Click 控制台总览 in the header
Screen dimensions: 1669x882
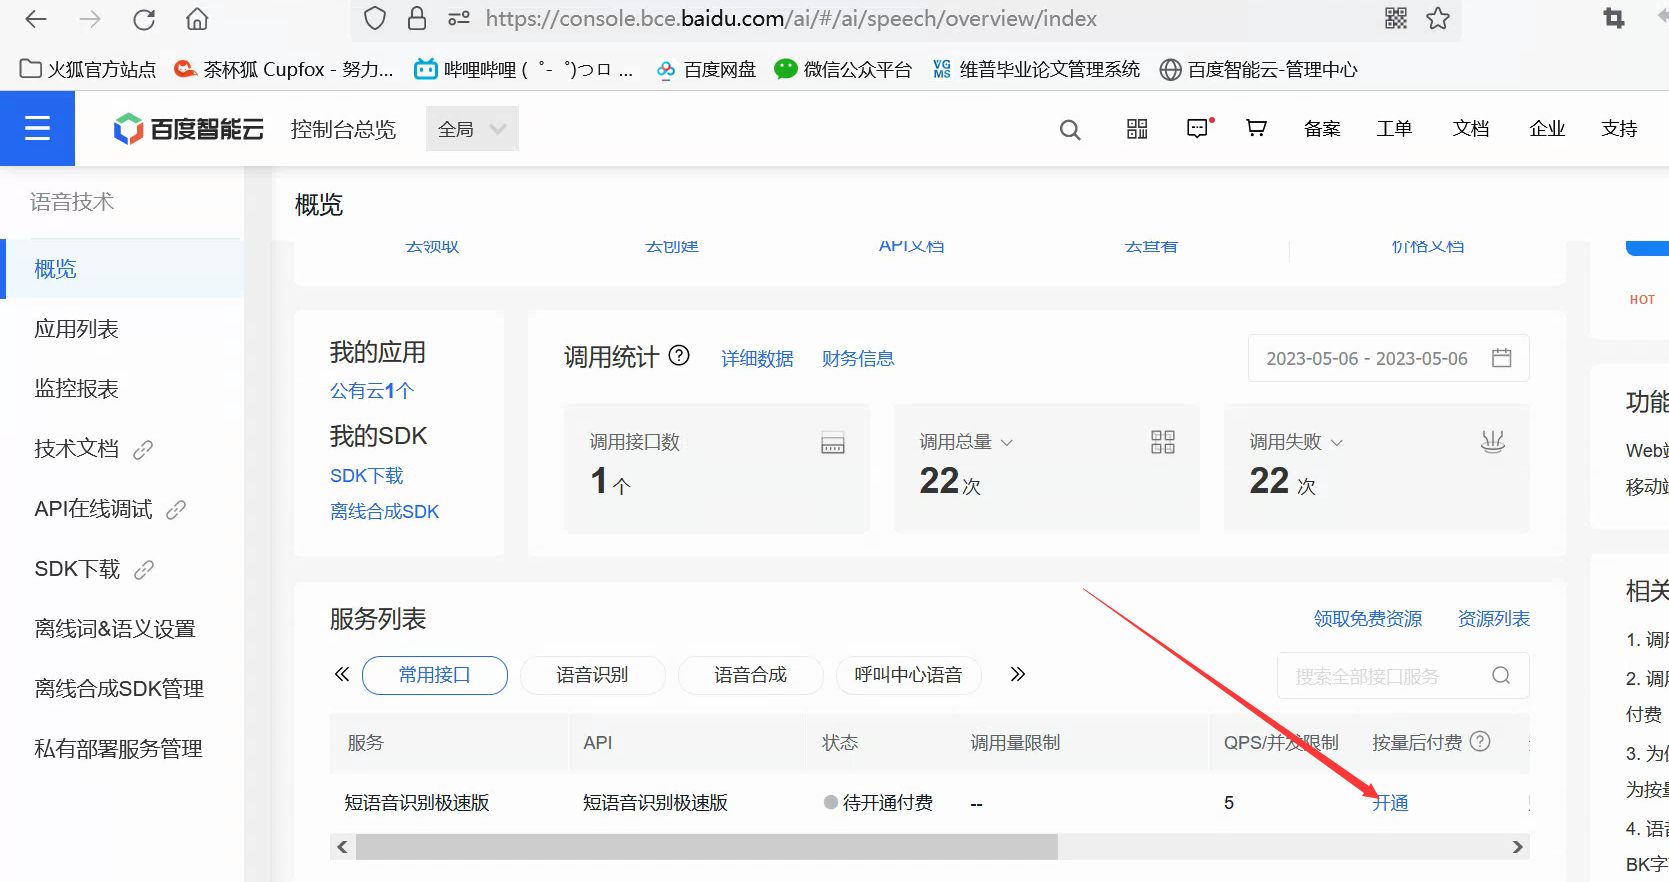pos(343,129)
